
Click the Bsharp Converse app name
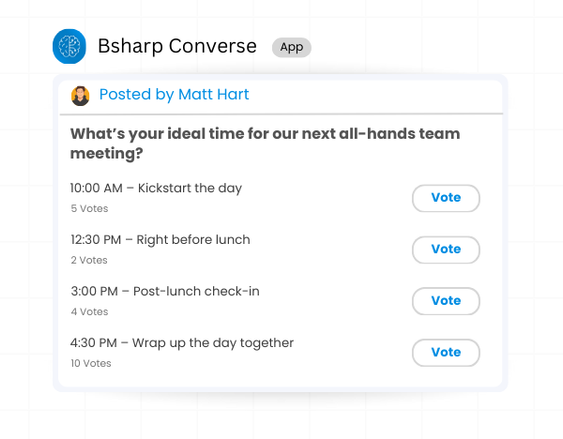tap(177, 46)
